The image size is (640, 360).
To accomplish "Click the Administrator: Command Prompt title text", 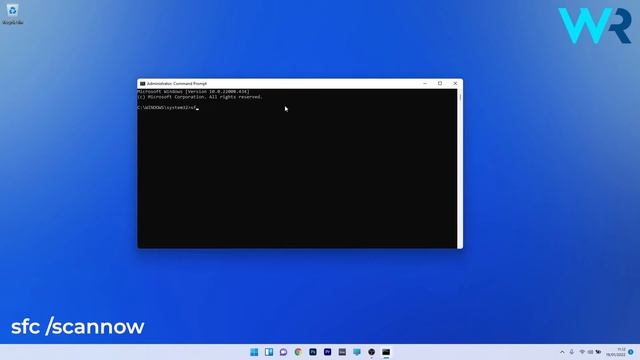I will coord(177,84).
